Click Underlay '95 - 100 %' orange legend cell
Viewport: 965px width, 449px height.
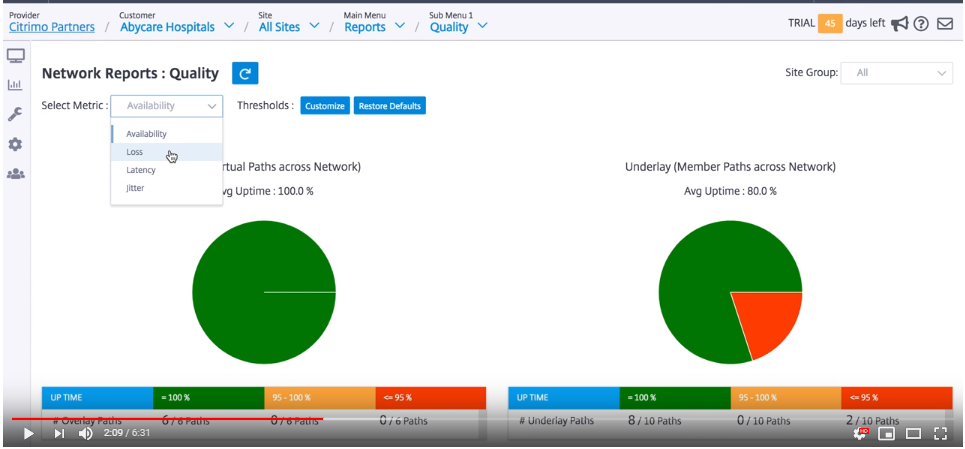click(786, 397)
